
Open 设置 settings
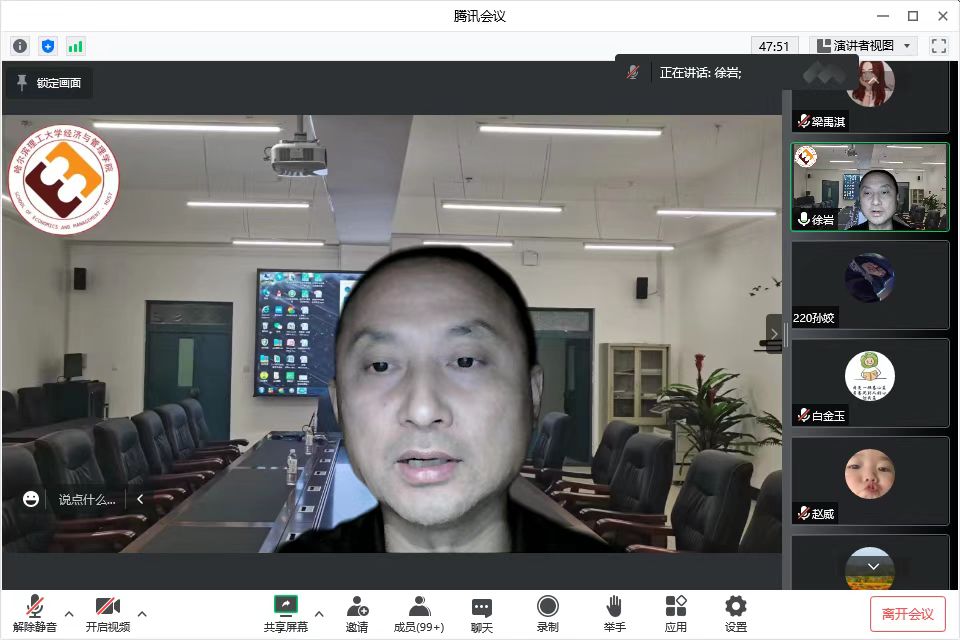736,613
